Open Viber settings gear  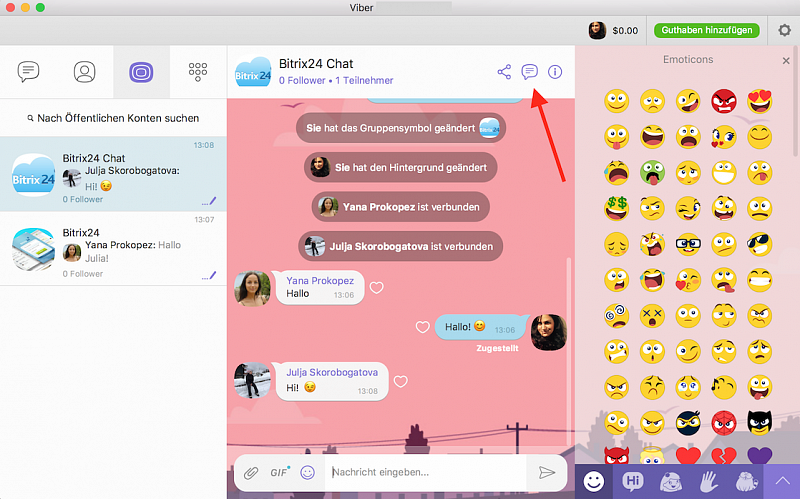click(785, 30)
